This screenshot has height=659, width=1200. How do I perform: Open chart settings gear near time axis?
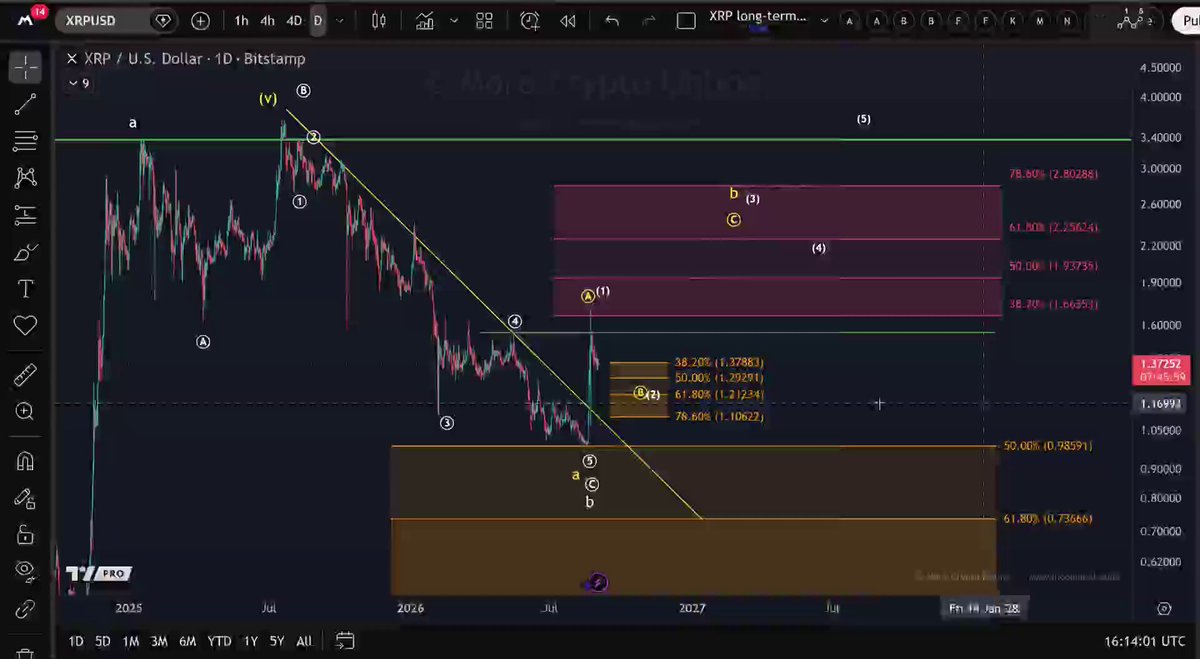(x=1163, y=608)
